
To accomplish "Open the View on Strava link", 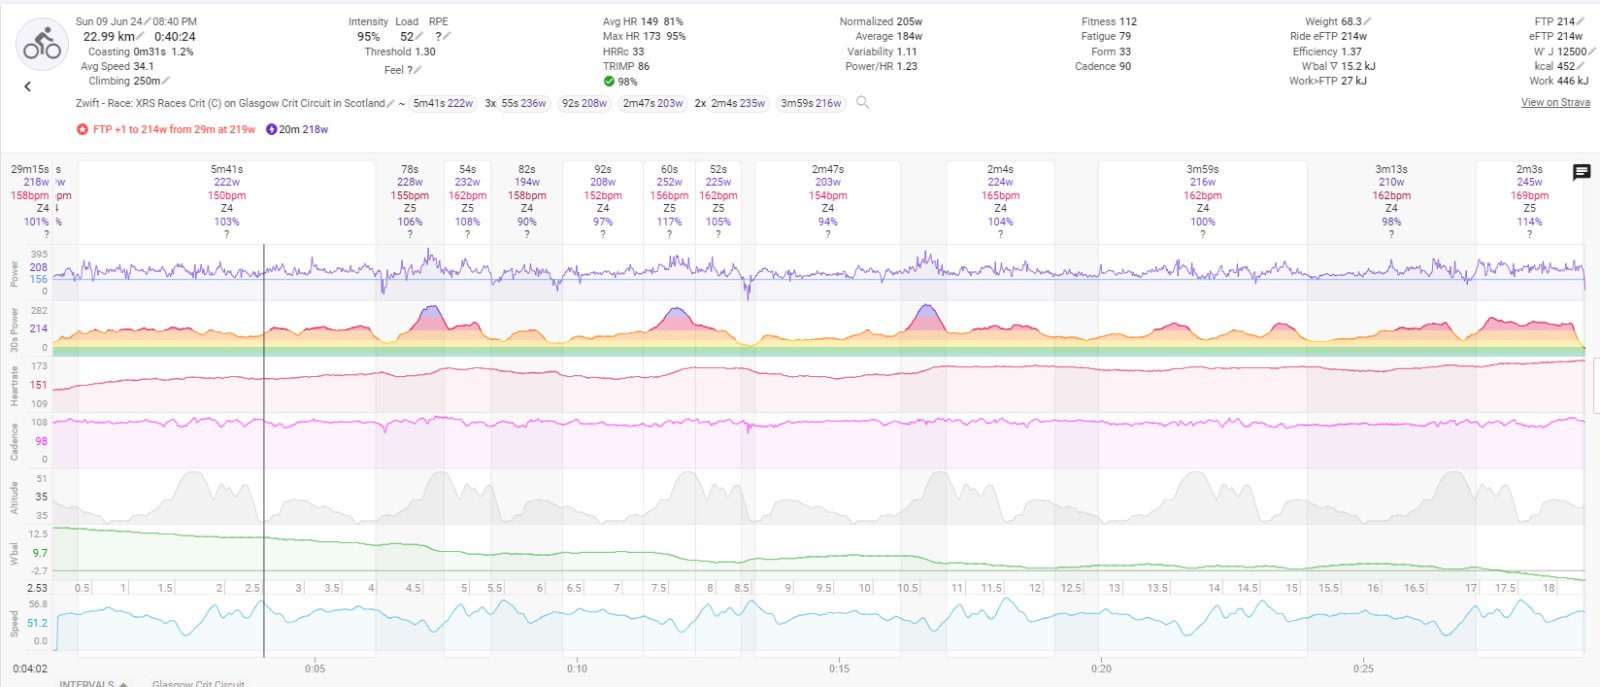I will point(1555,102).
